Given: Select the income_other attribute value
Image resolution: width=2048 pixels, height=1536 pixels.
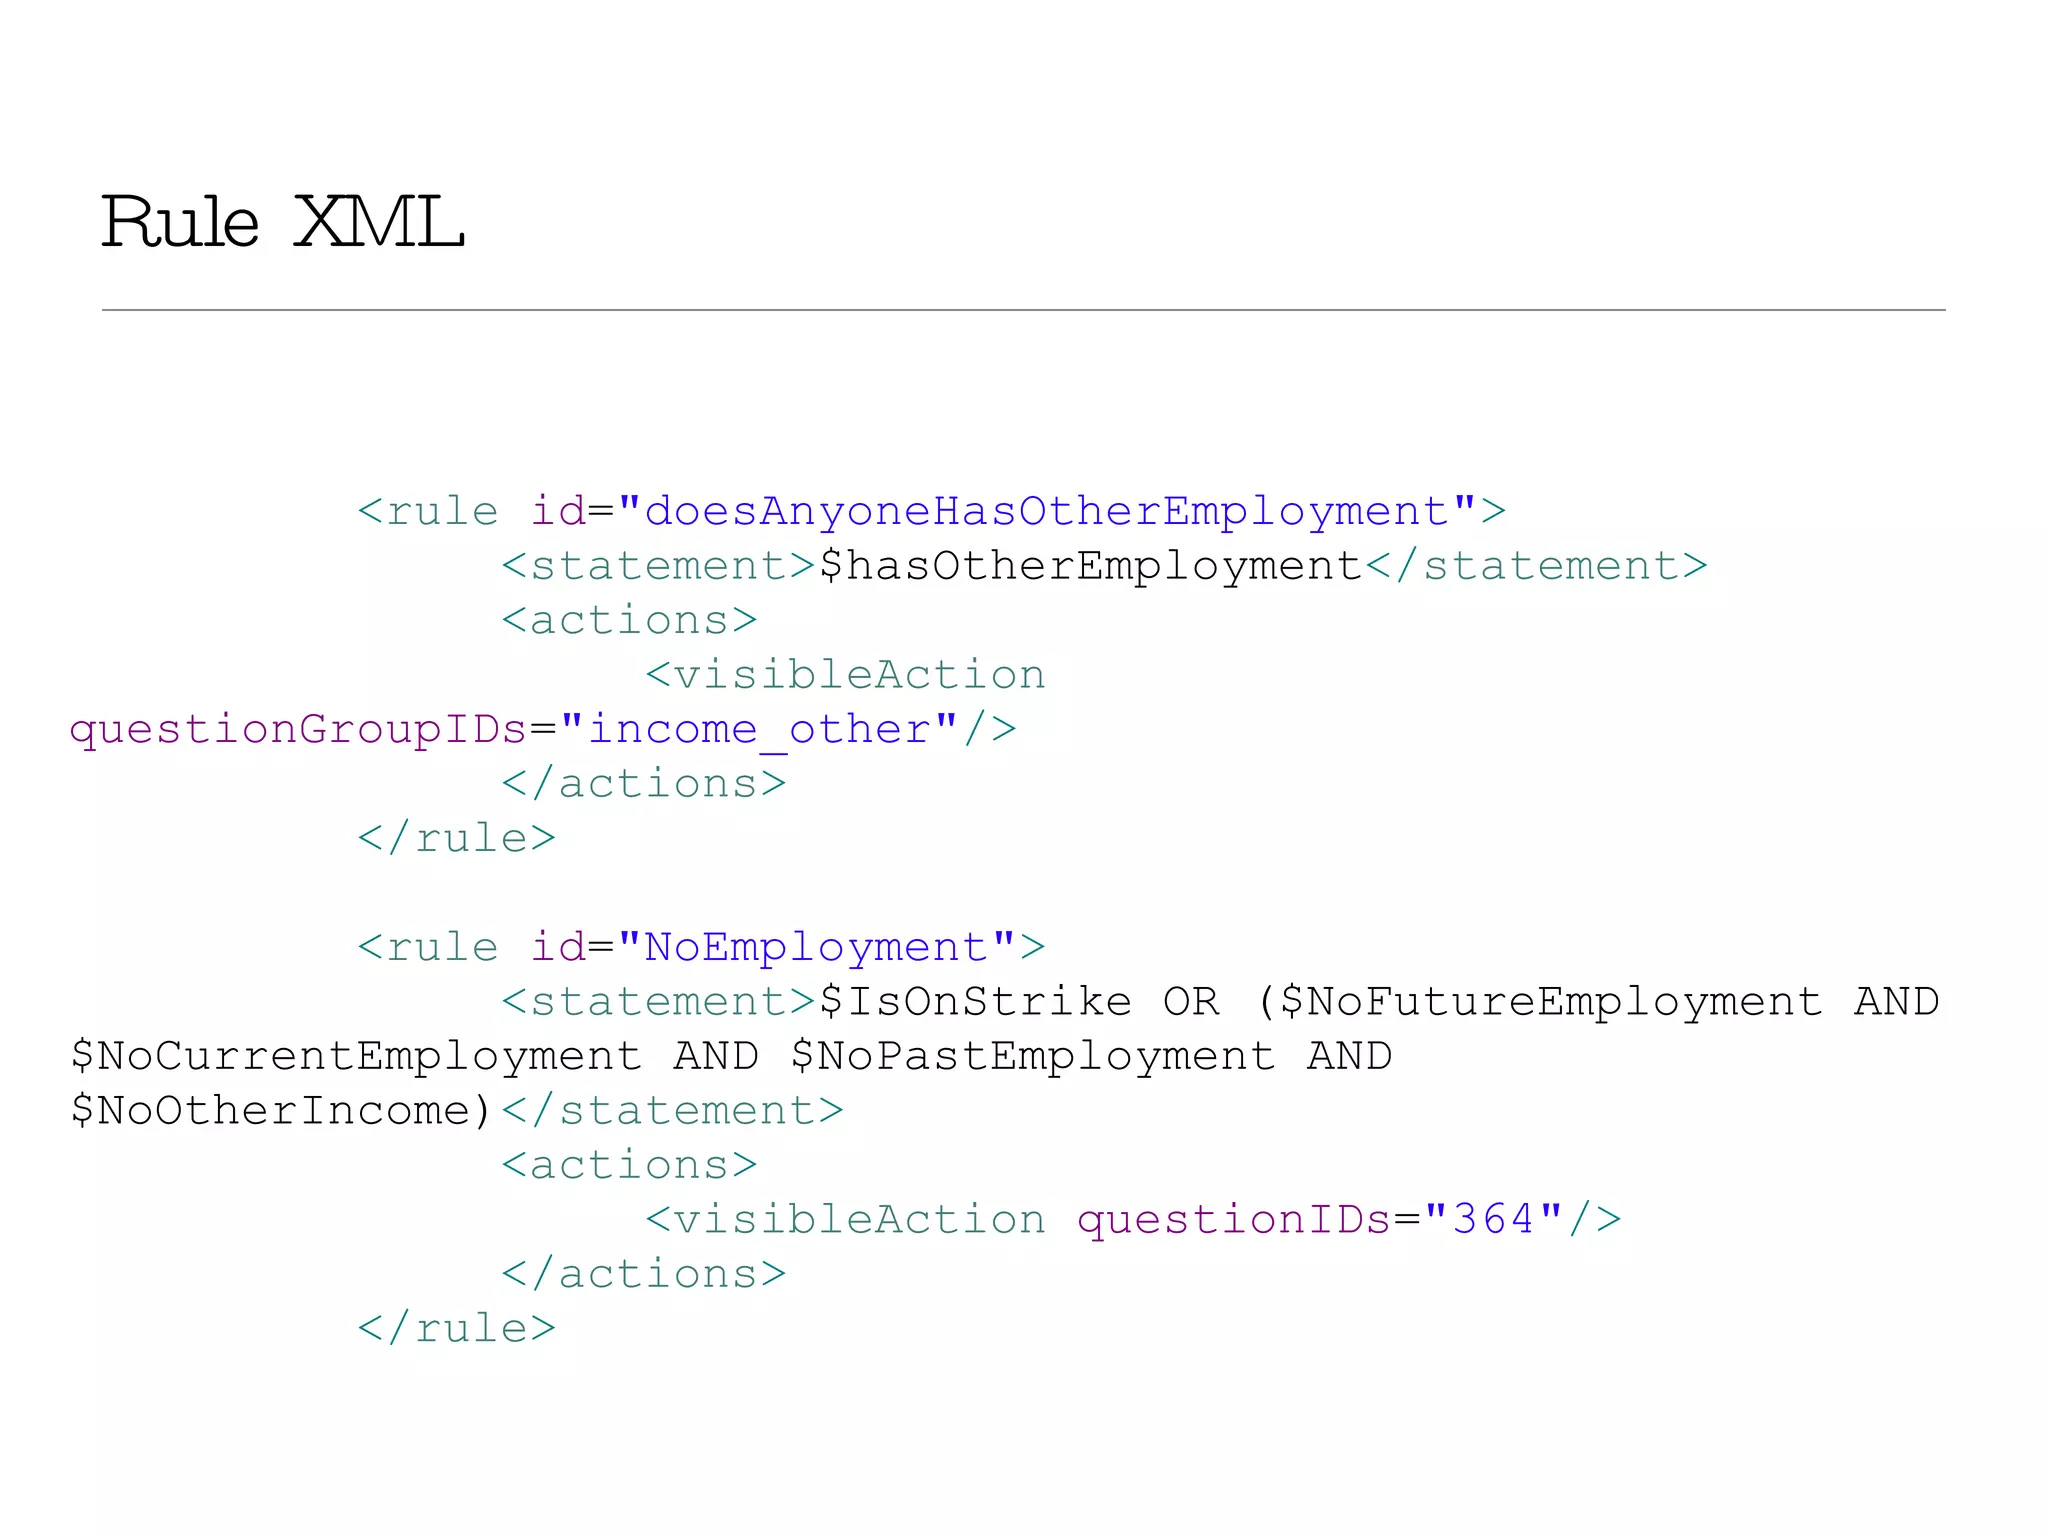Looking at the screenshot, I should click(x=759, y=730).
